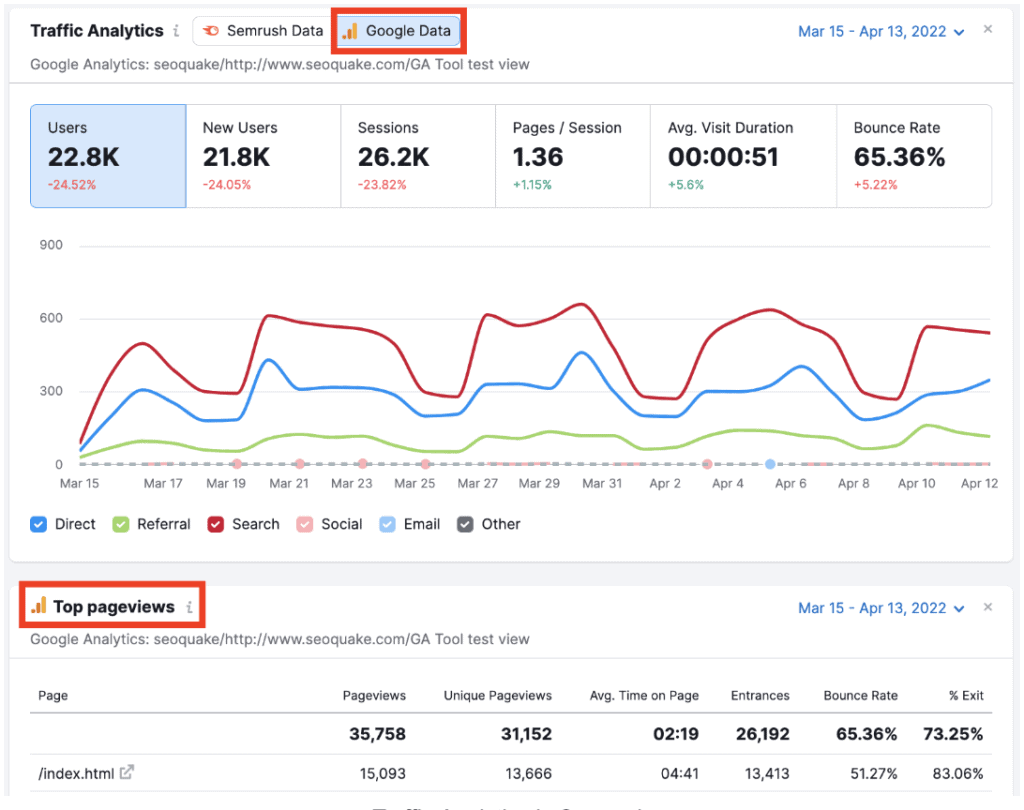This screenshot has height=810, width=1024.
Task: Open the Top pageviews date range selector
Action: click(x=959, y=606)
